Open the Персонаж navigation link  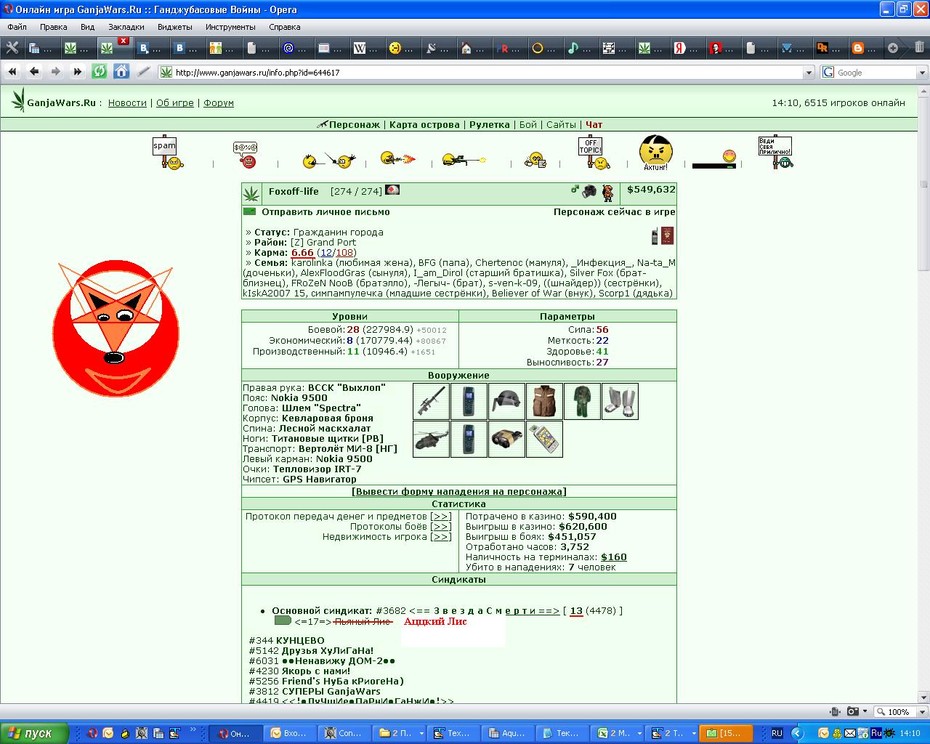pos(354,125)
